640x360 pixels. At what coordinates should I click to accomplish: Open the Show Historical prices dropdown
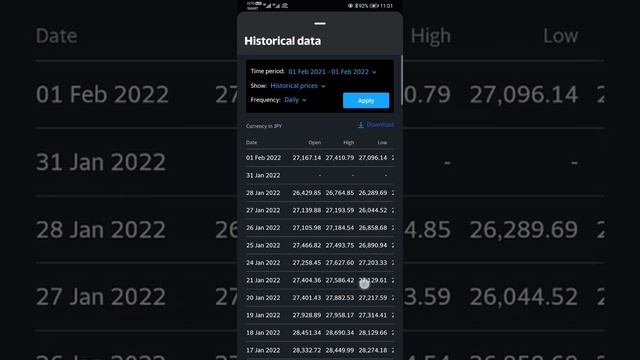tap(298, 86)
